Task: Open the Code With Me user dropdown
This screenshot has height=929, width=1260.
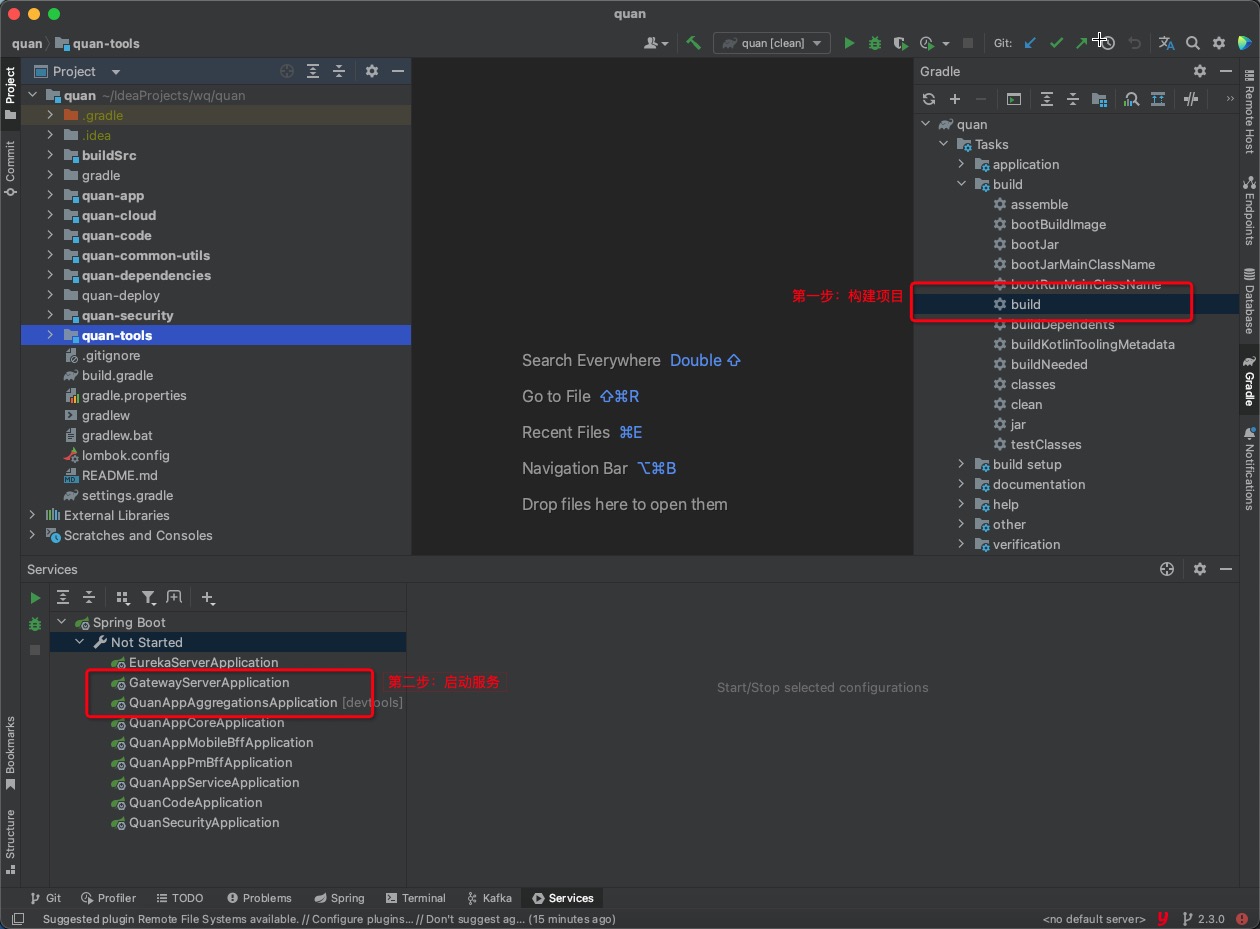Action: (656, 43)
